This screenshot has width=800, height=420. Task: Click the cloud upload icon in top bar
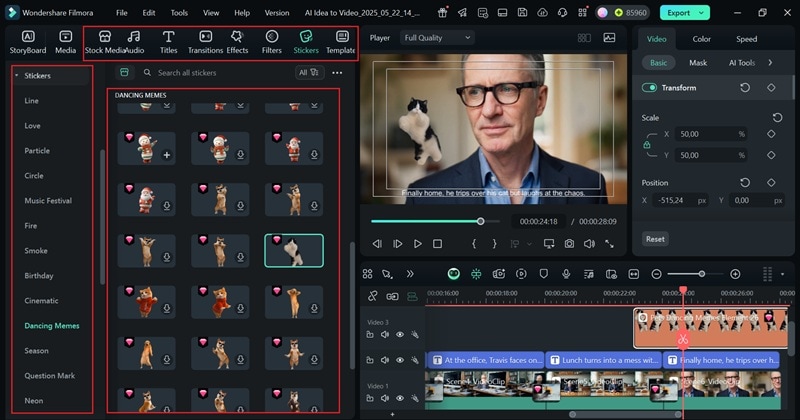coord(542,13)
